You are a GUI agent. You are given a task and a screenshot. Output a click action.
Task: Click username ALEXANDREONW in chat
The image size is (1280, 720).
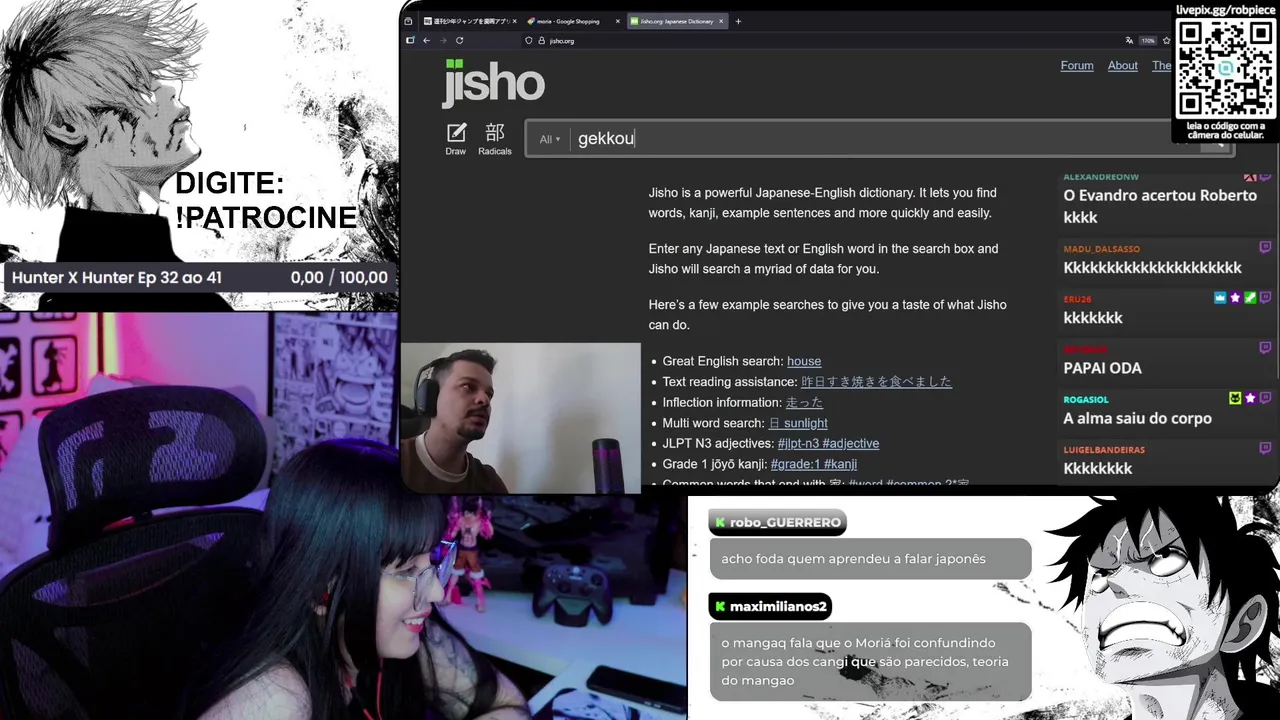[1101, 177]
